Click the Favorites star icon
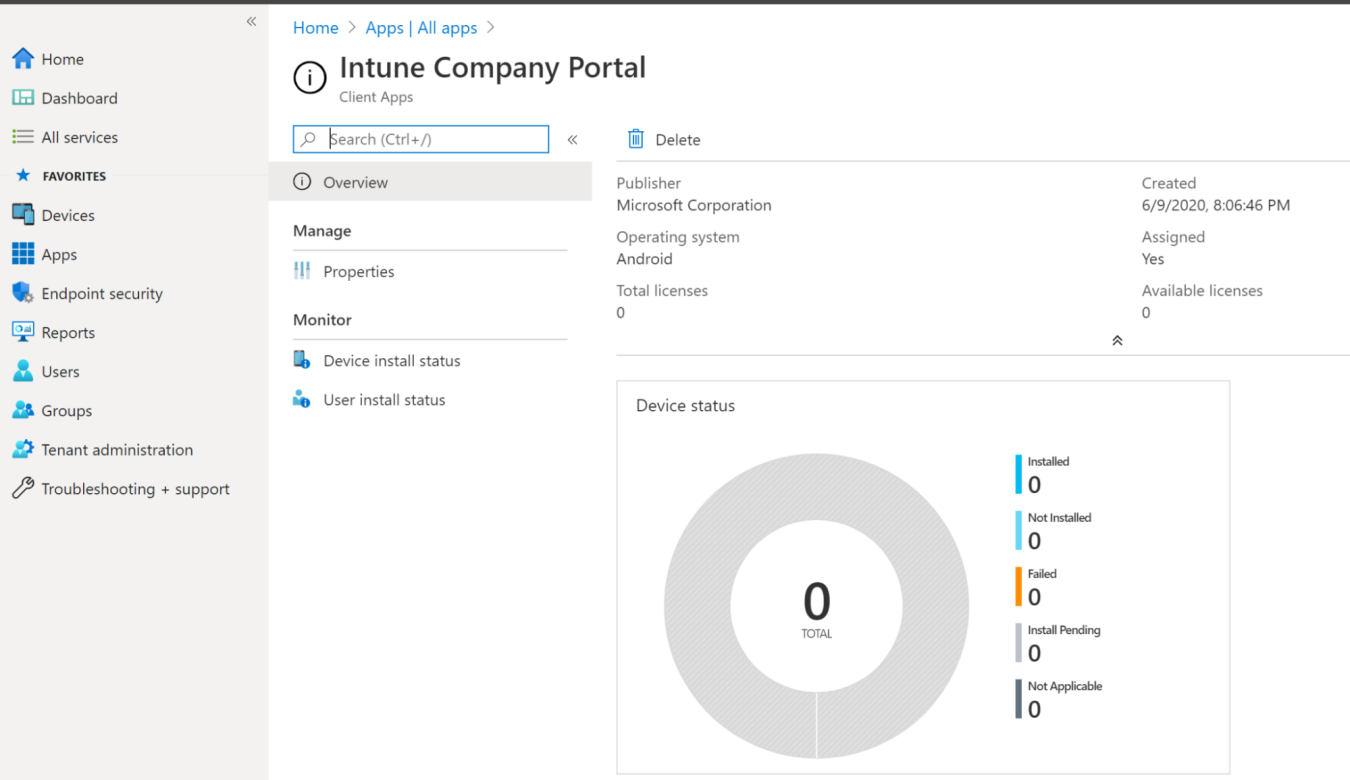This screenshot has width=1350, height=780. coord(23,176)
